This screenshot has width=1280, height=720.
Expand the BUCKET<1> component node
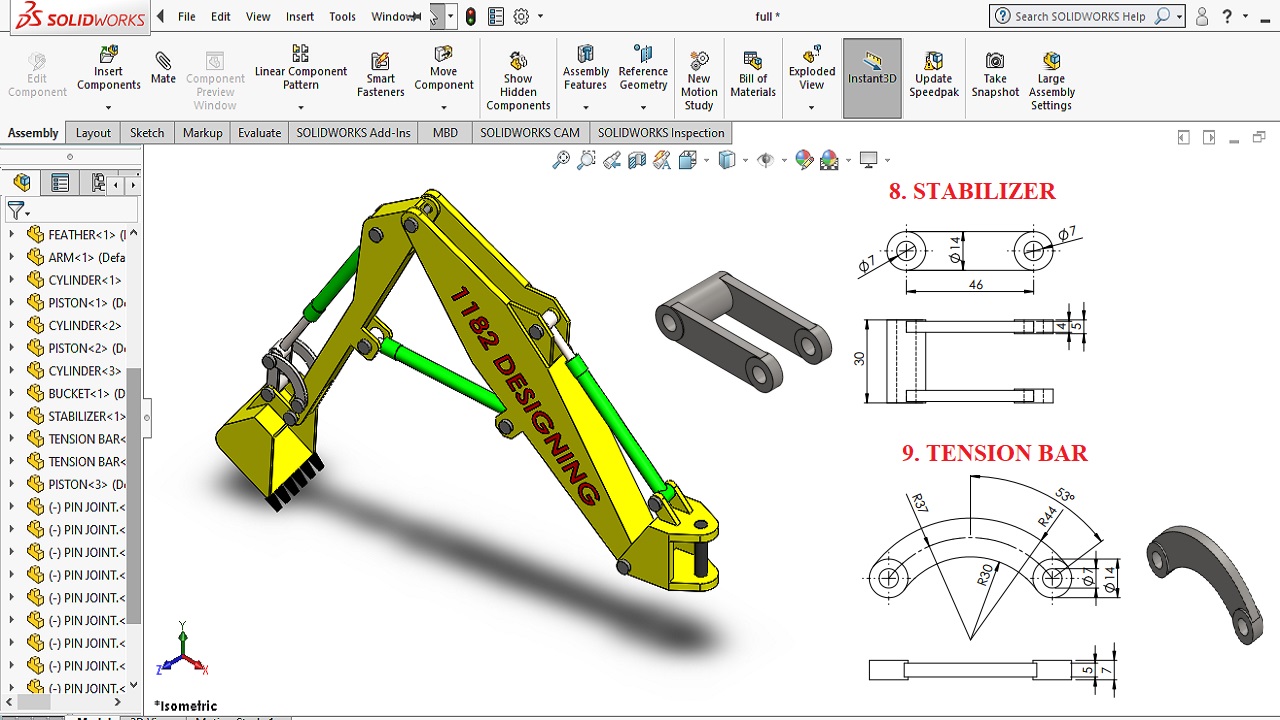[x=12, y=394]
